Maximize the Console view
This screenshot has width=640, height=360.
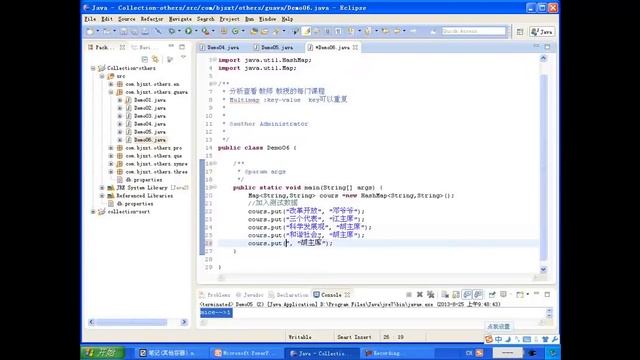[547, 294]
